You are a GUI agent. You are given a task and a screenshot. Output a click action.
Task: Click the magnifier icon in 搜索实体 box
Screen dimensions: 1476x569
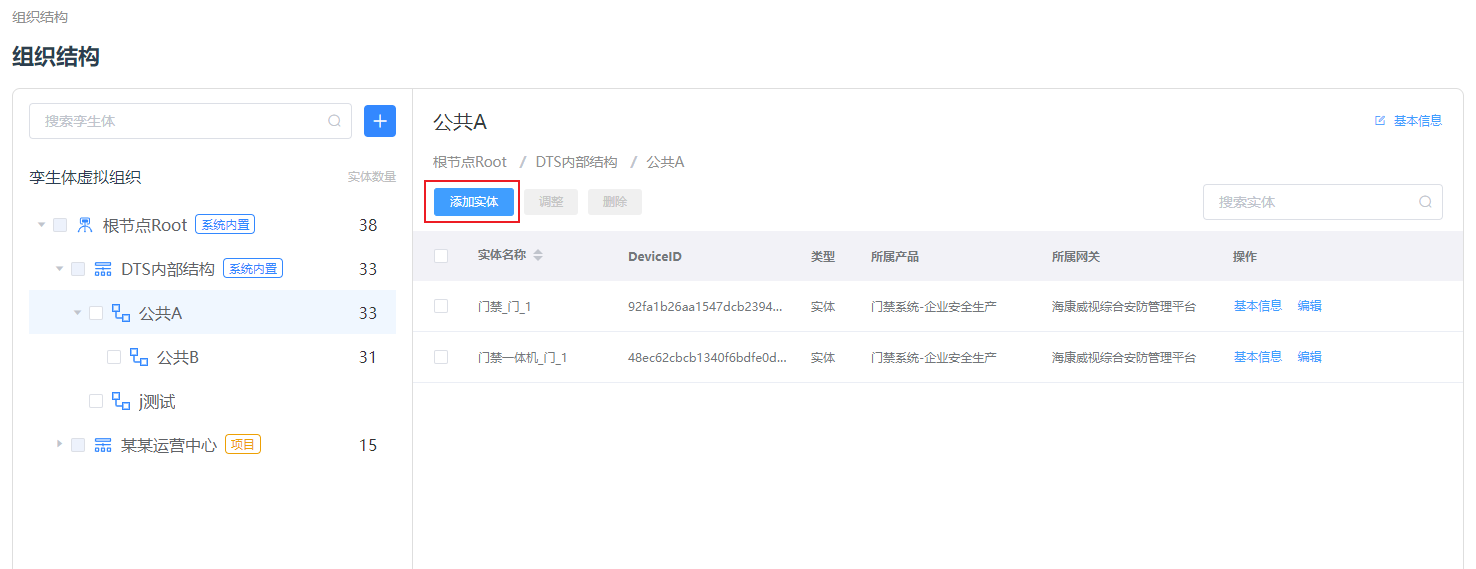1426,201
